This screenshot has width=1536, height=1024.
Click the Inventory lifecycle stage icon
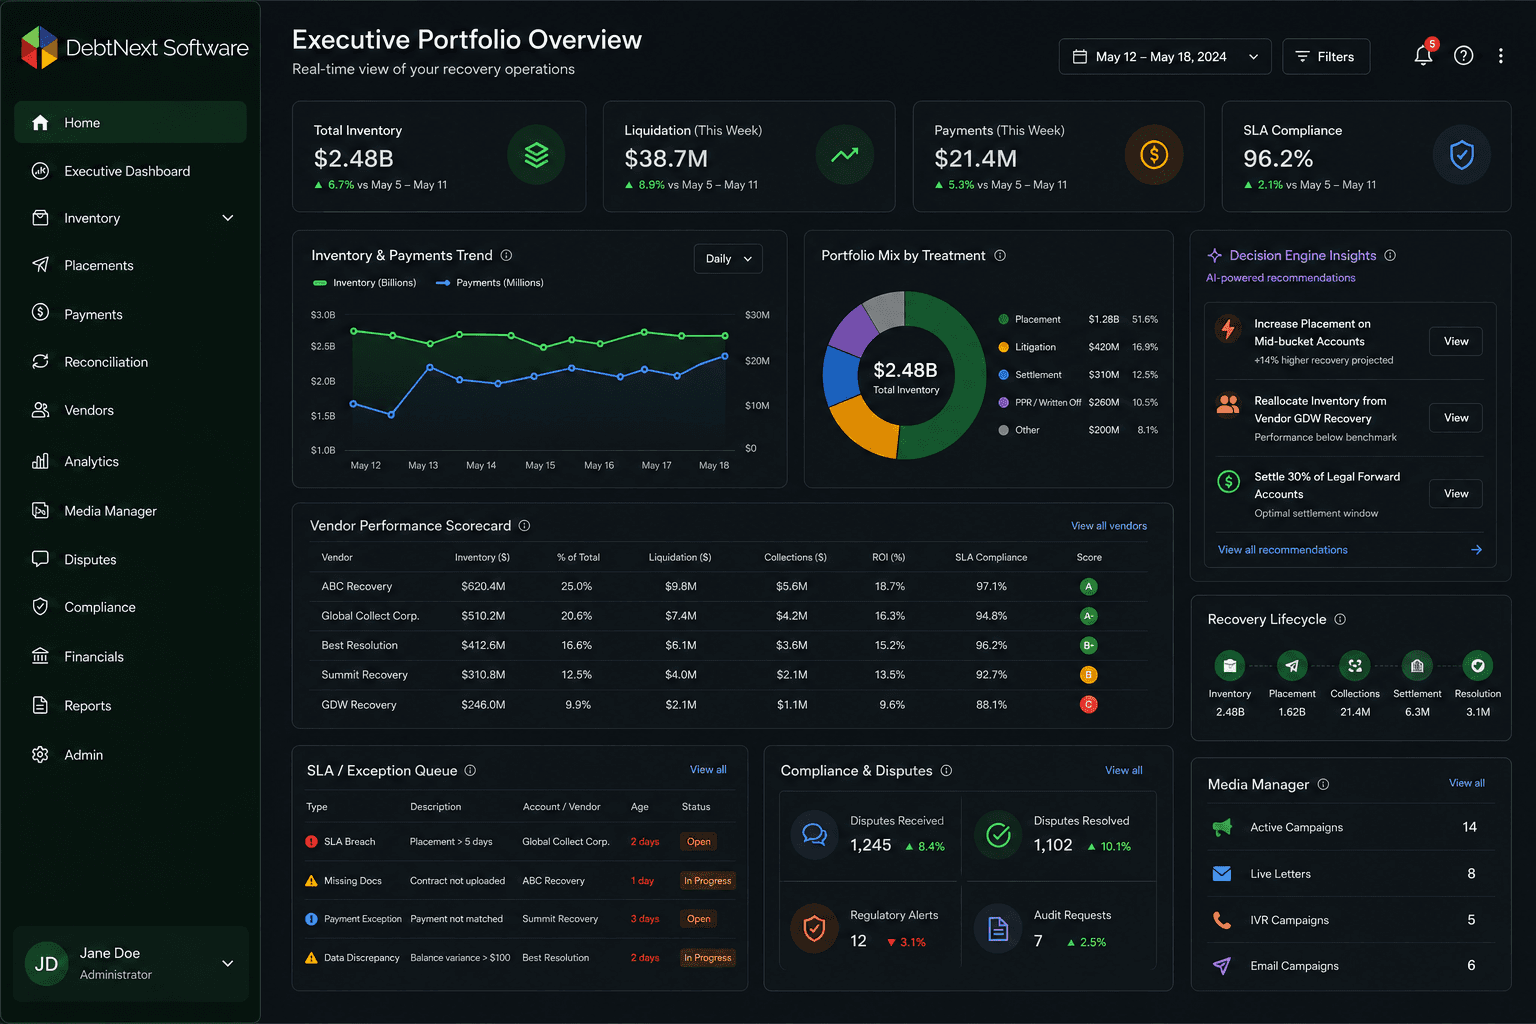pyautogui.click(x=1230, y=665)
